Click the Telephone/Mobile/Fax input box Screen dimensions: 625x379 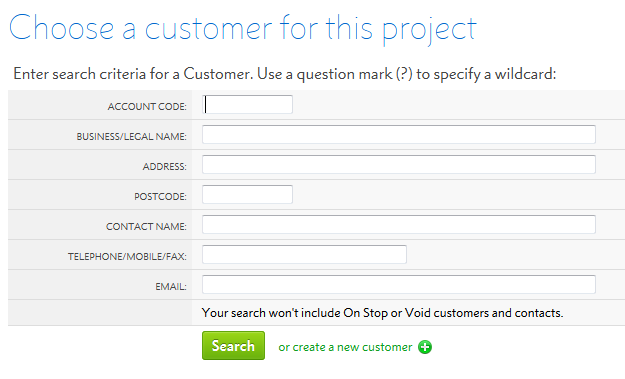tap(304, 254)
